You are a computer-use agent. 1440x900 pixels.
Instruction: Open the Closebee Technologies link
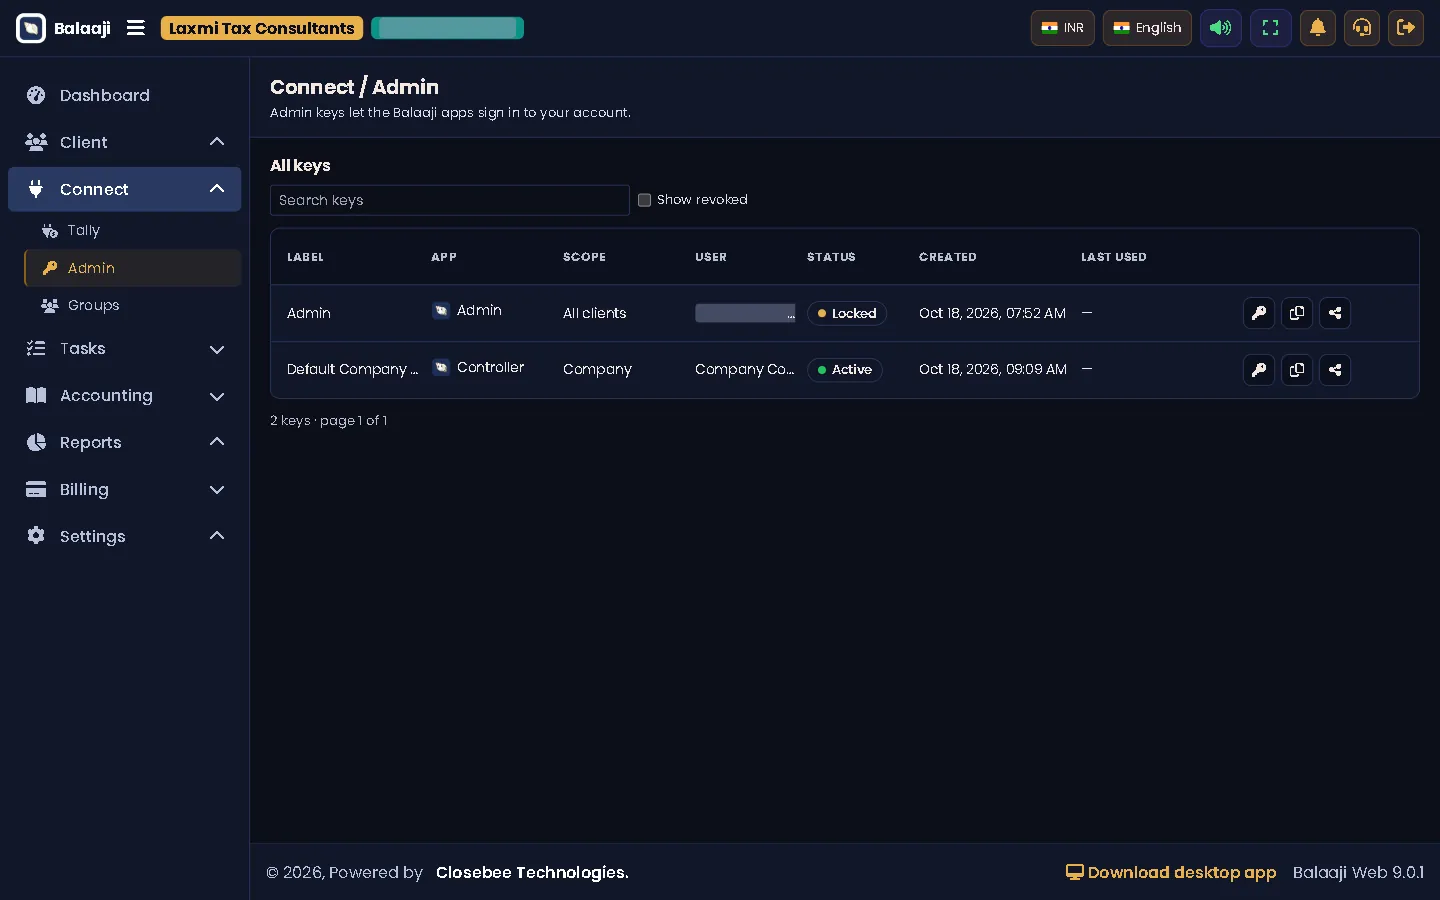532,872
